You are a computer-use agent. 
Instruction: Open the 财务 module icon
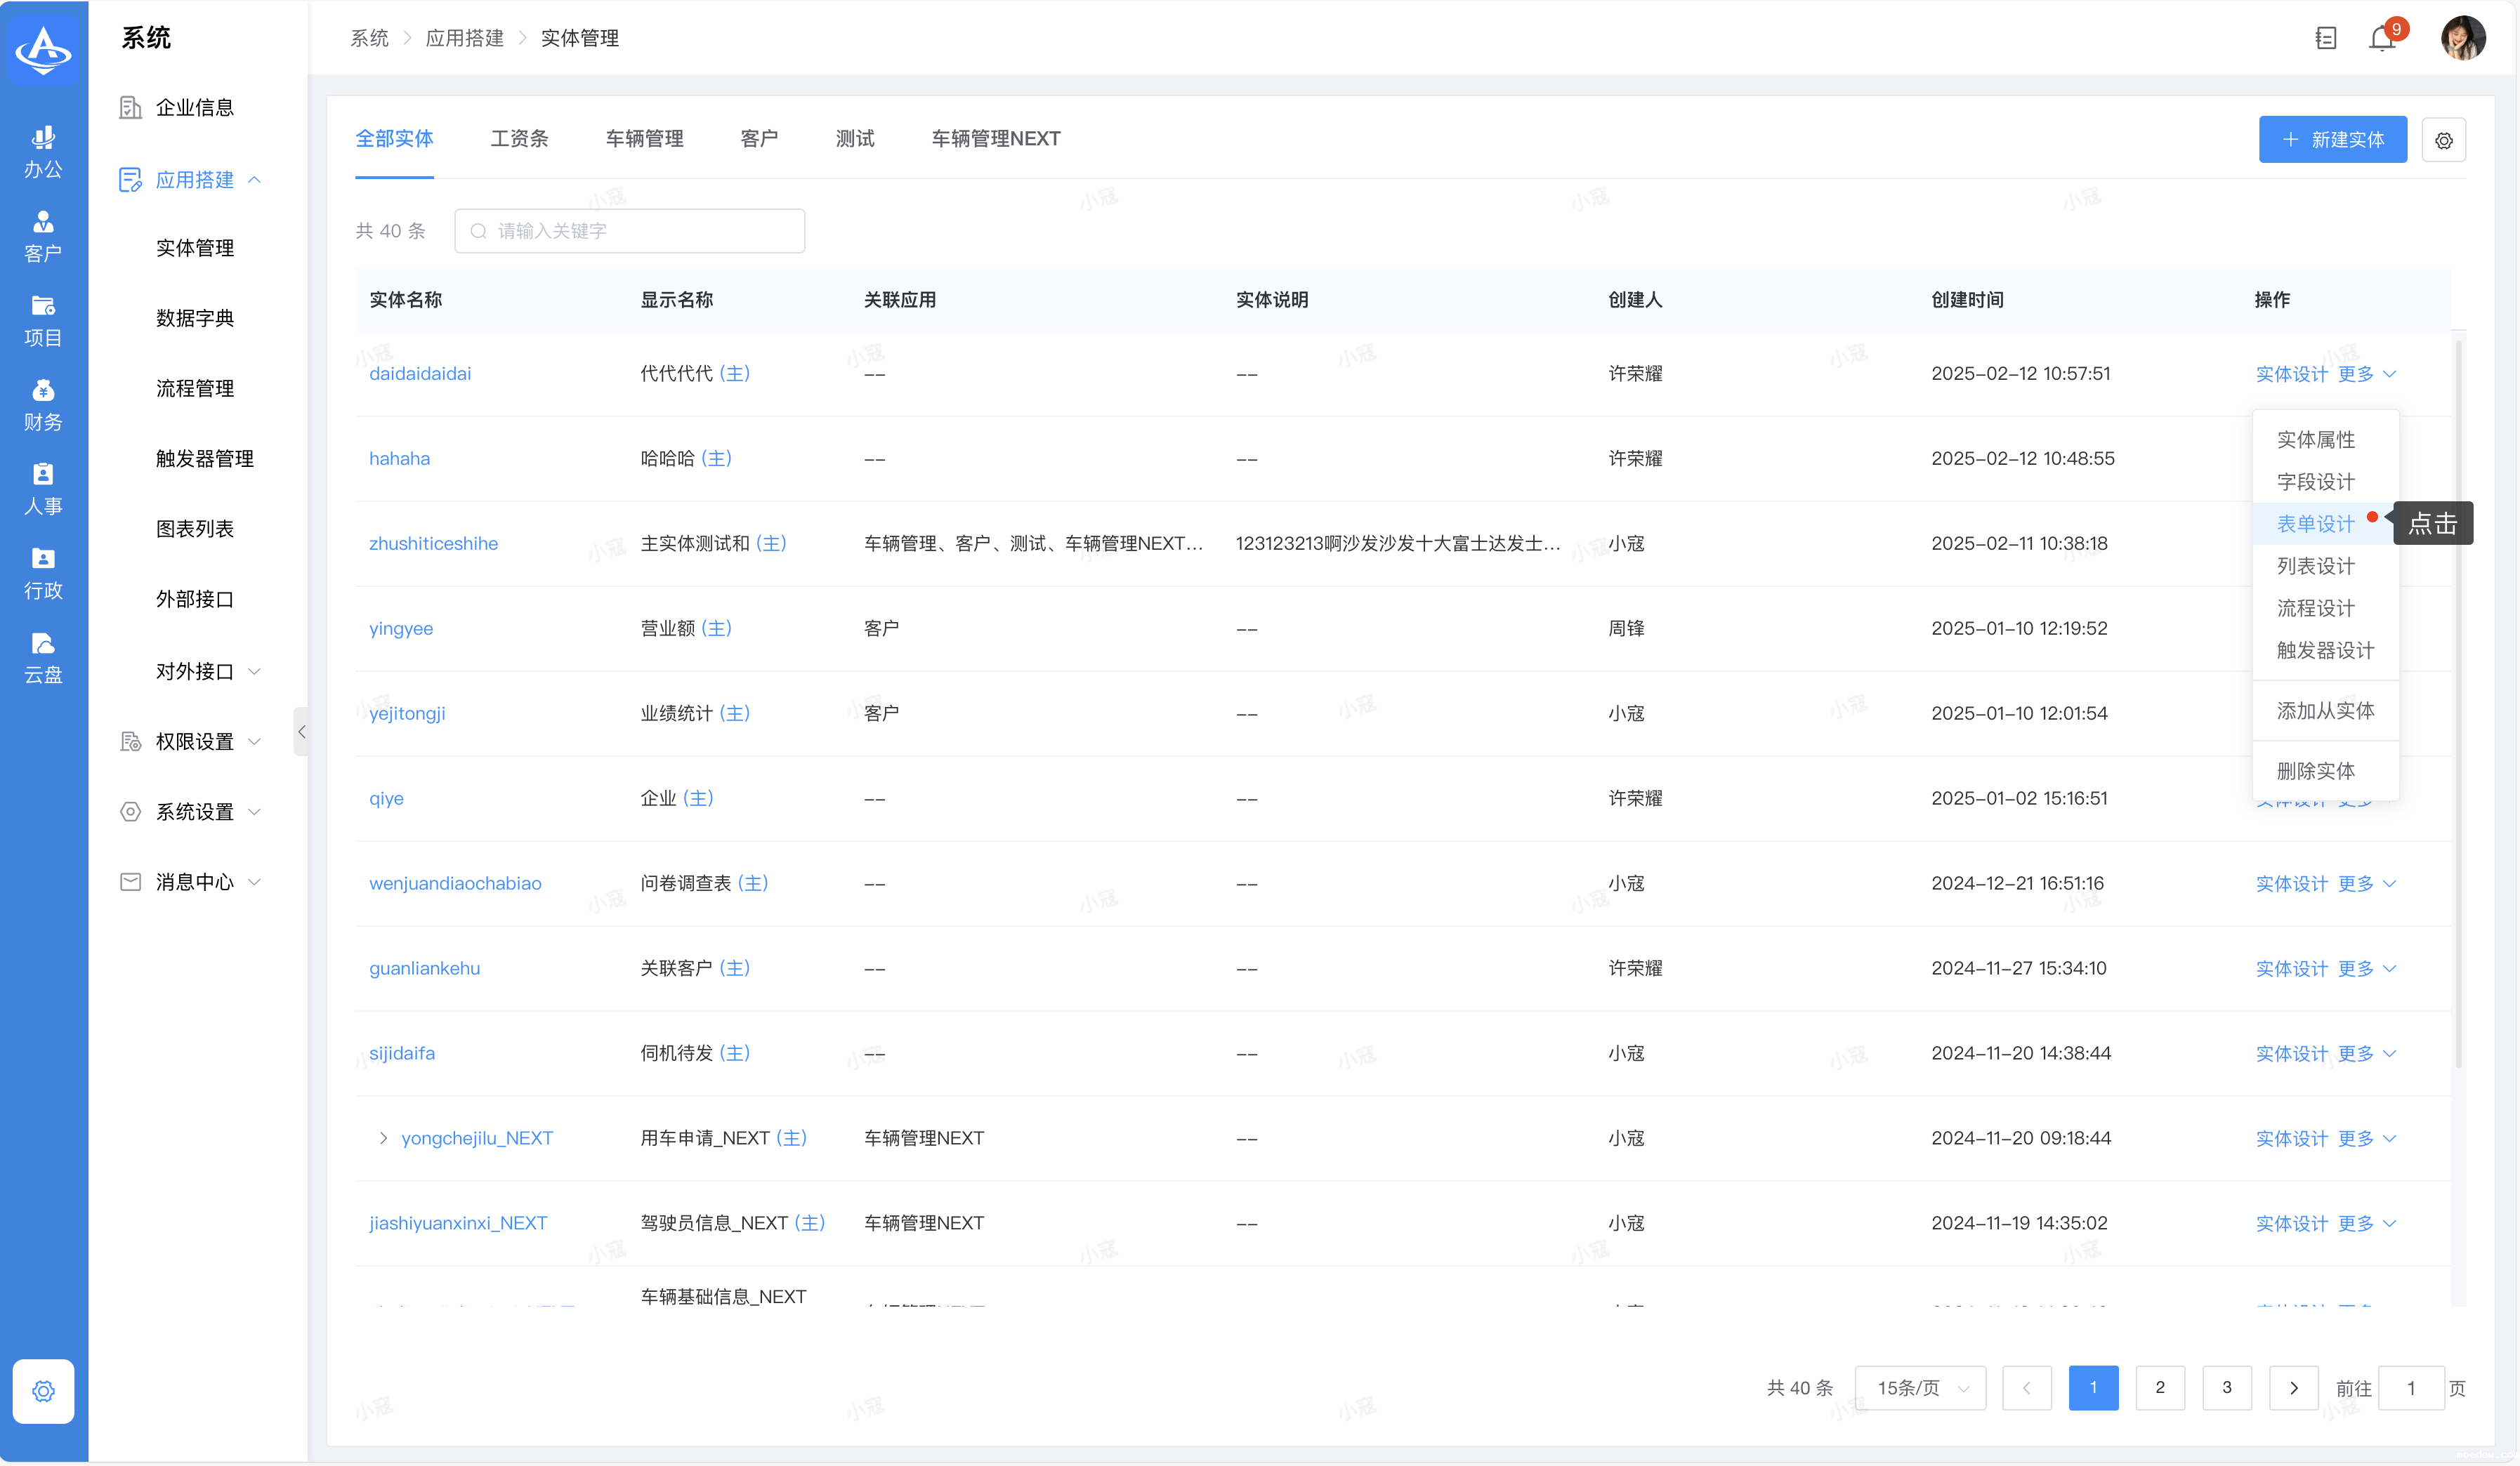point(43,405)
